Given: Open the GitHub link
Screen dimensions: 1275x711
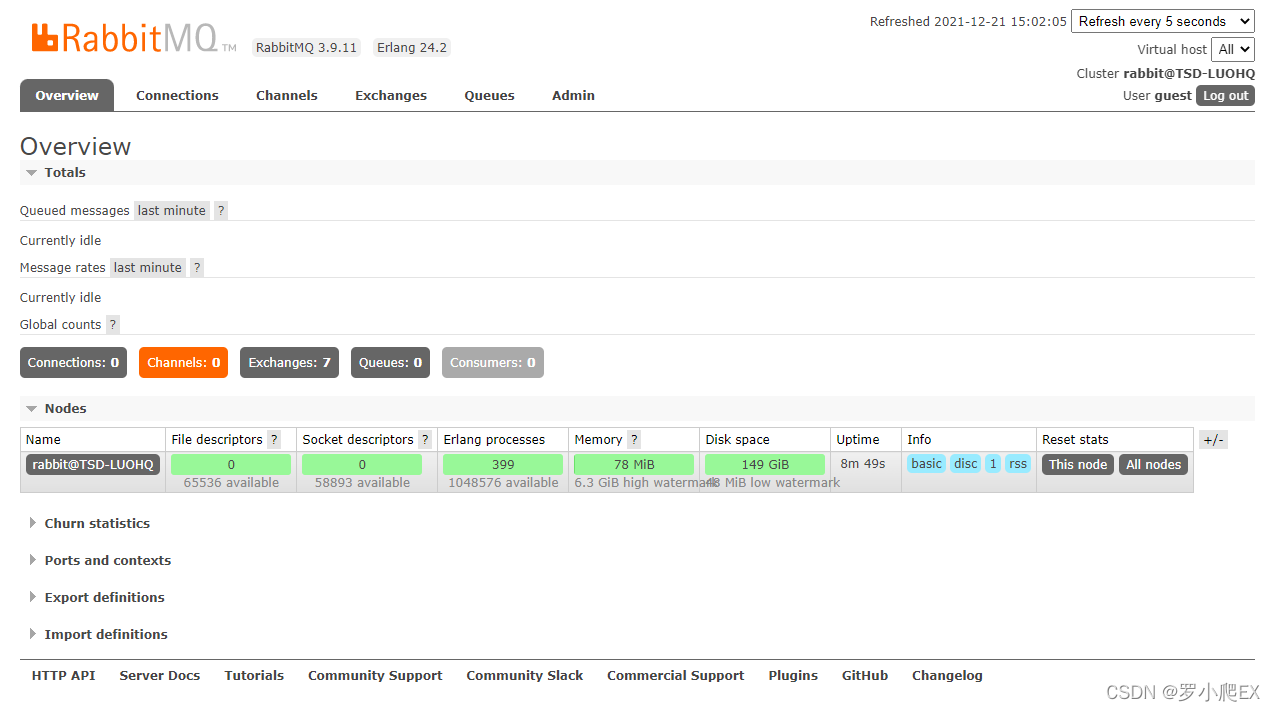Looking at the screenshot, I should (865, 676).
